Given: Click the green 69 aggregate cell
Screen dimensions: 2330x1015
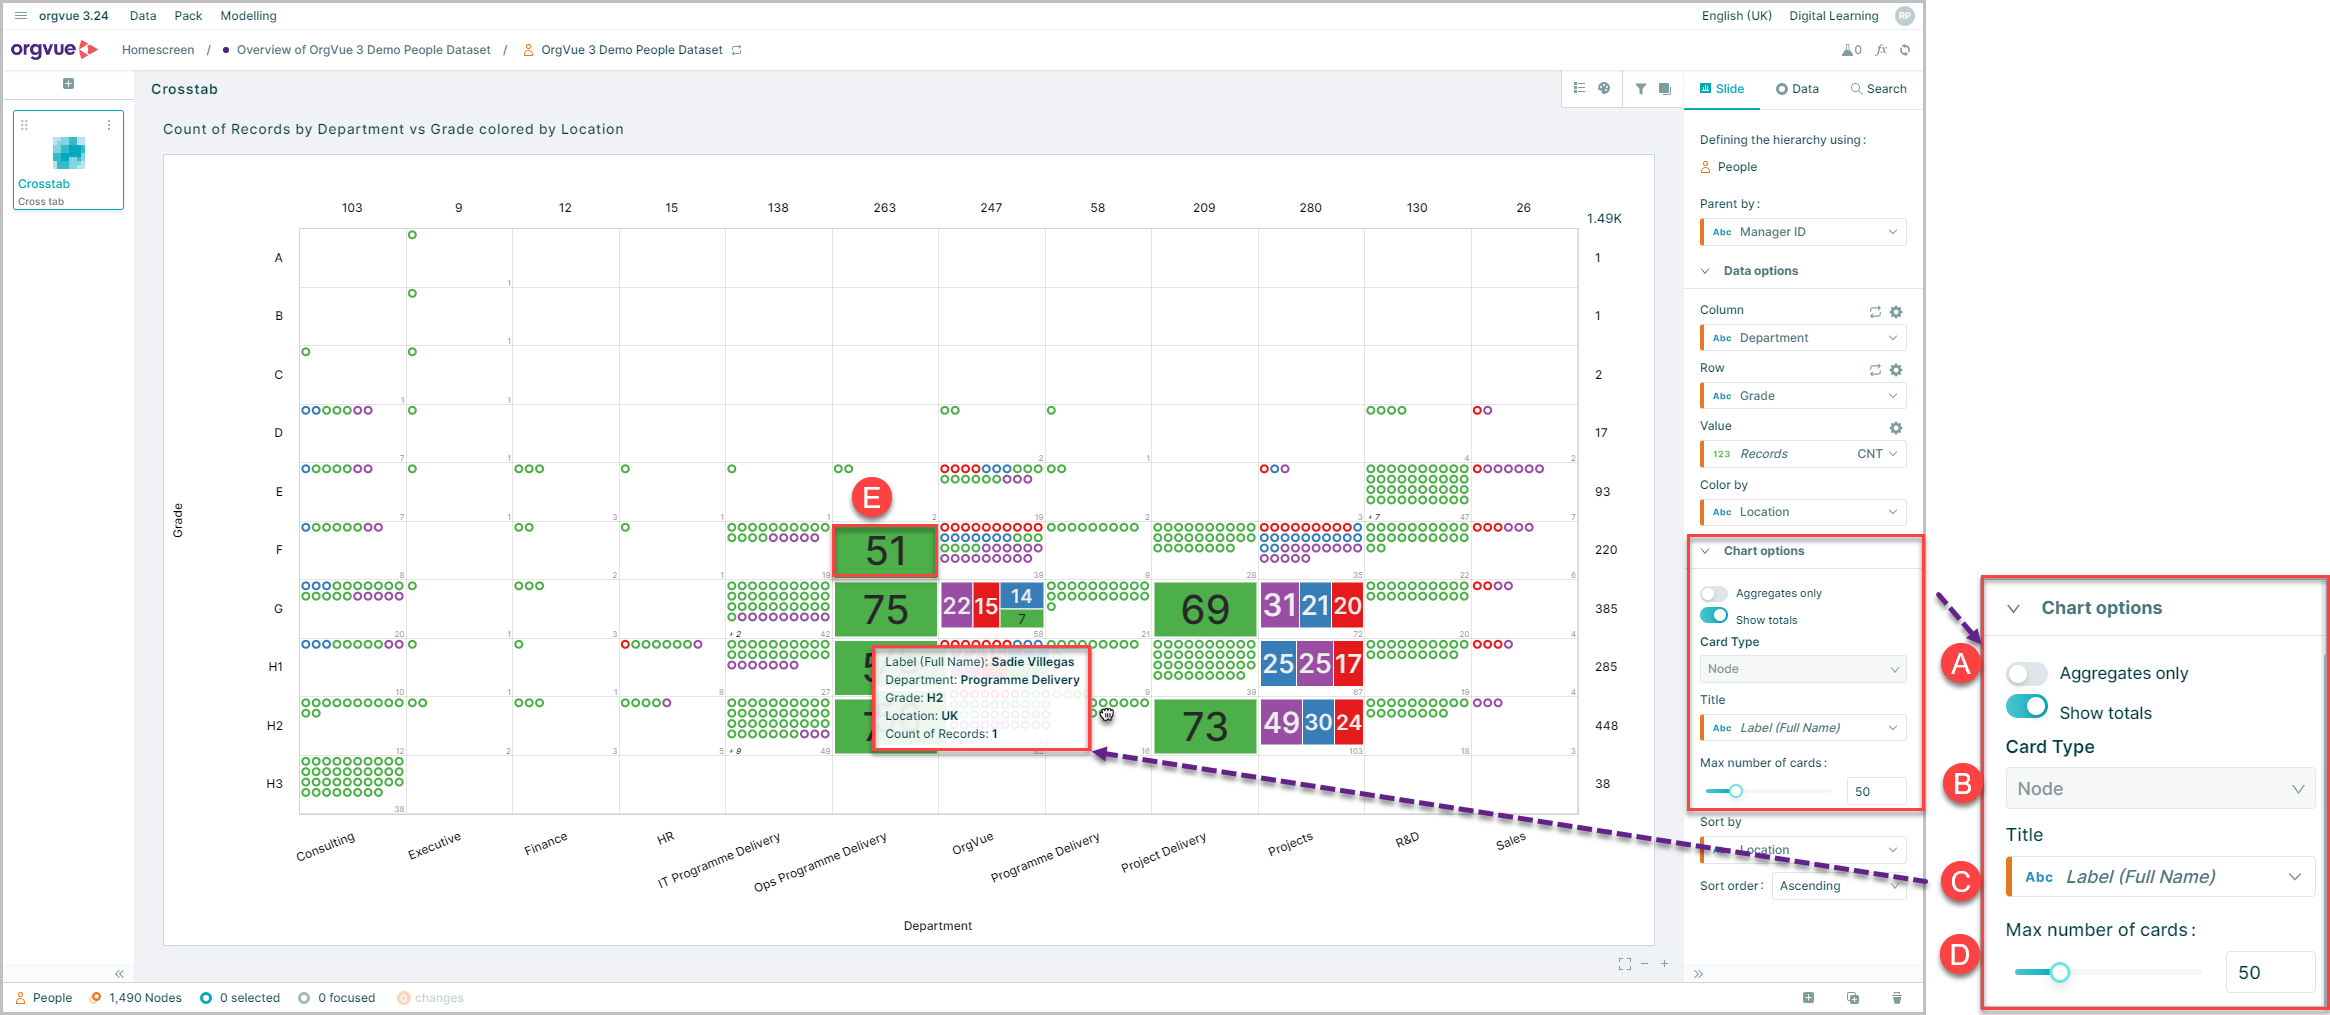Looking at the screenshot, I should coord(1205,609).
